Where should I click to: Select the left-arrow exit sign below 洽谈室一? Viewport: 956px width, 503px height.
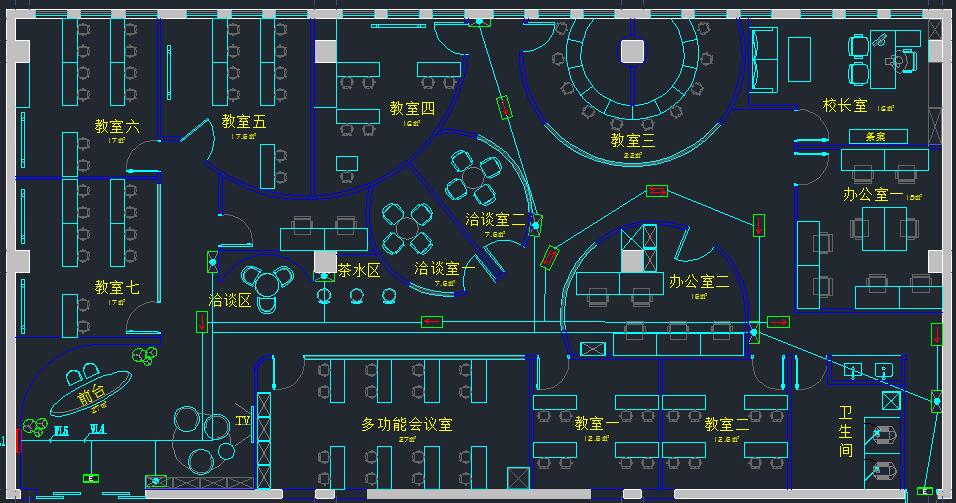pyautogui.click(x=432, y=321)
